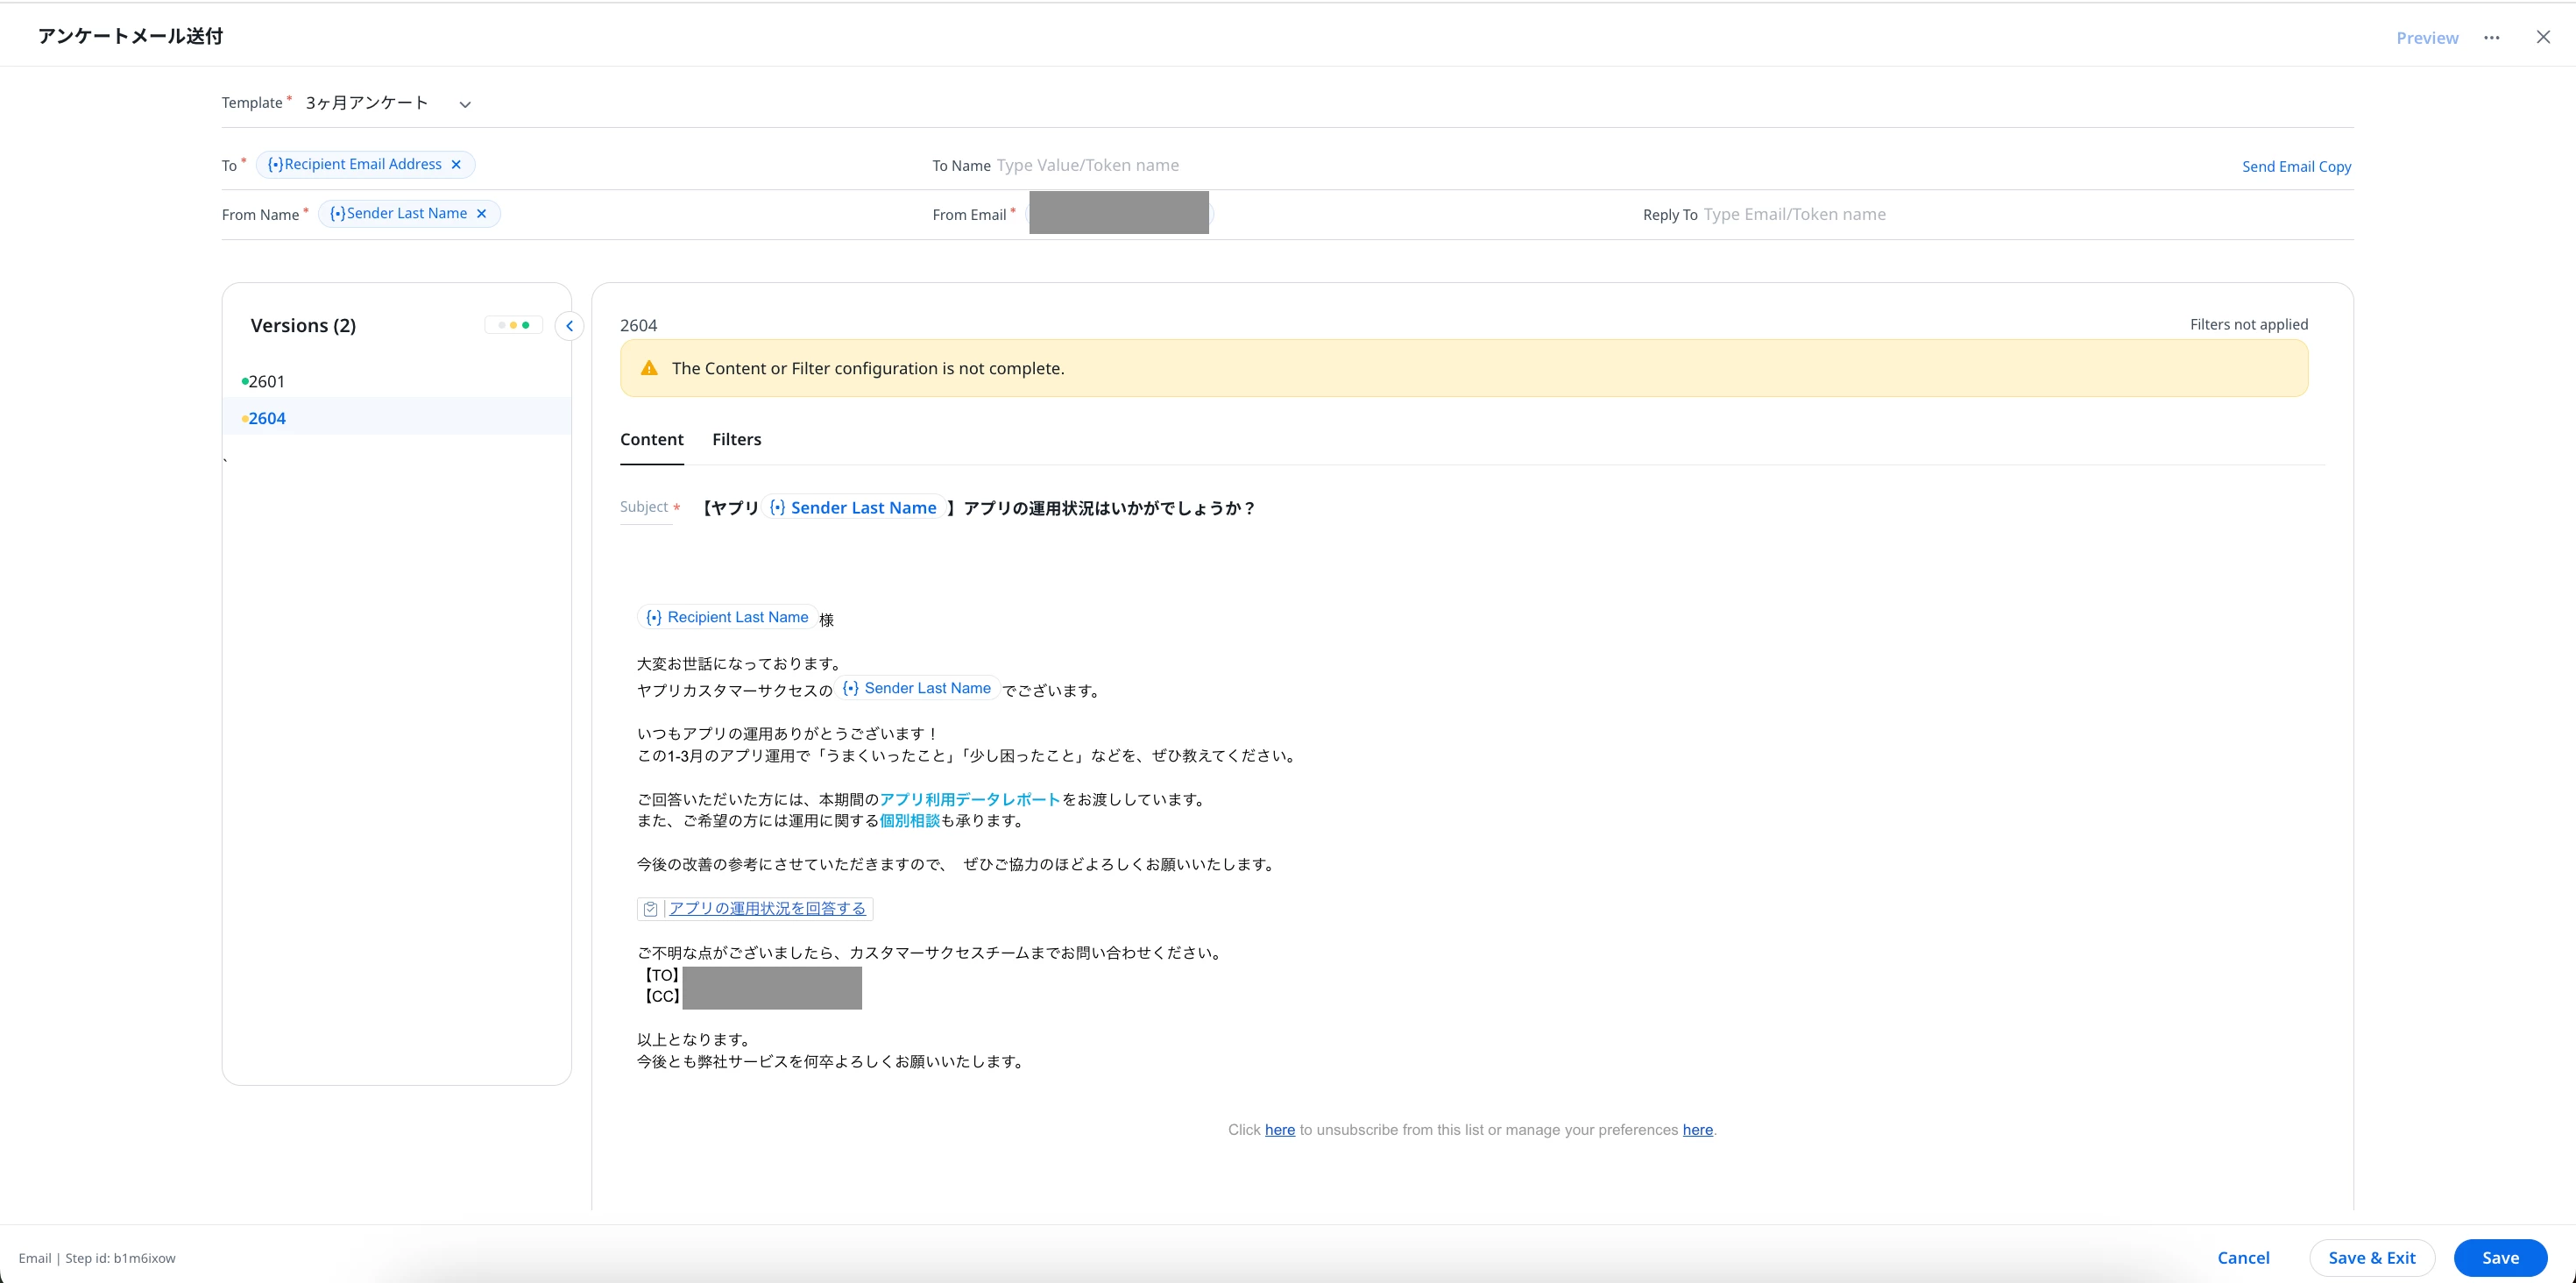2576x1283 pixels.
Task: Close the アンケートメール送付 dialog
Action: (x=2543, y=37)
